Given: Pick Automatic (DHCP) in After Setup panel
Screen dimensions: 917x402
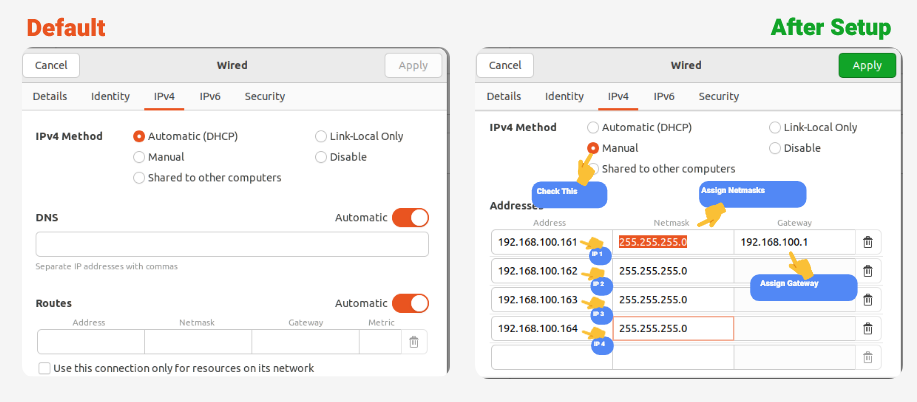Looking at the screenshot, I should click(593, 128).
